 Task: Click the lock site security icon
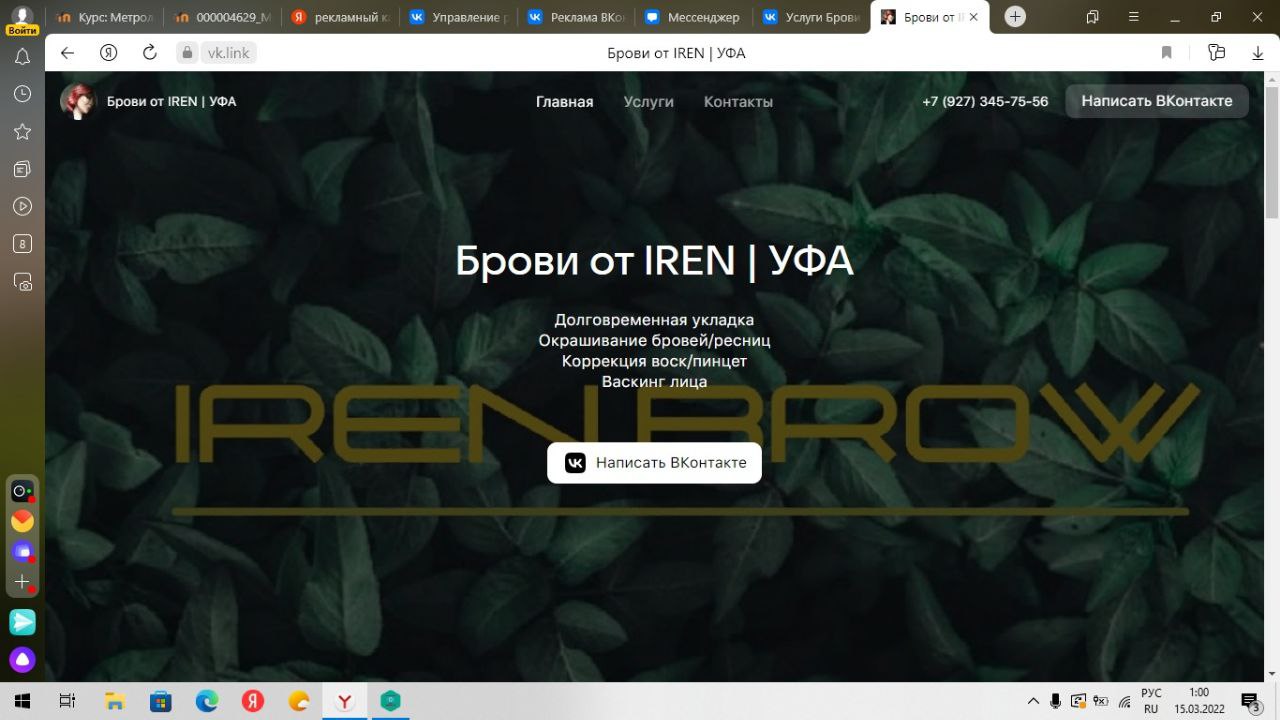[186, 53]
